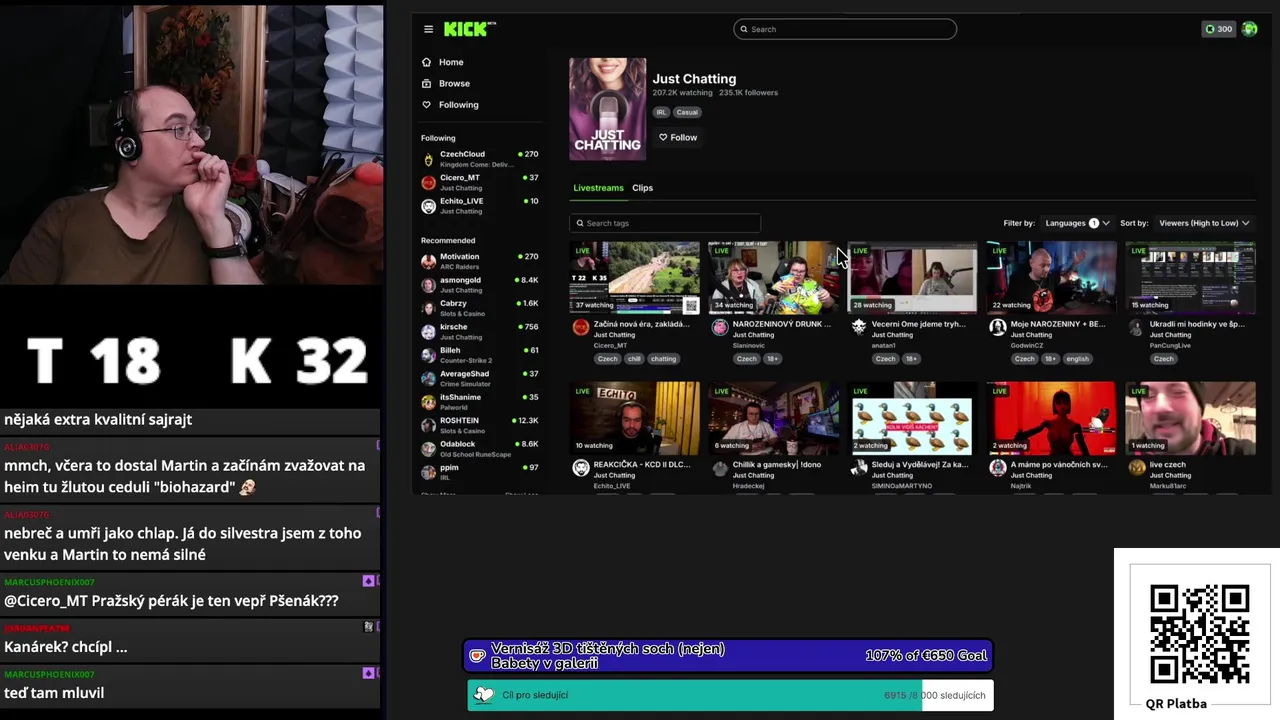This screenshot has height=720, width=1280.
Task: Switch to the Clips tab
Action: point(642,188)
